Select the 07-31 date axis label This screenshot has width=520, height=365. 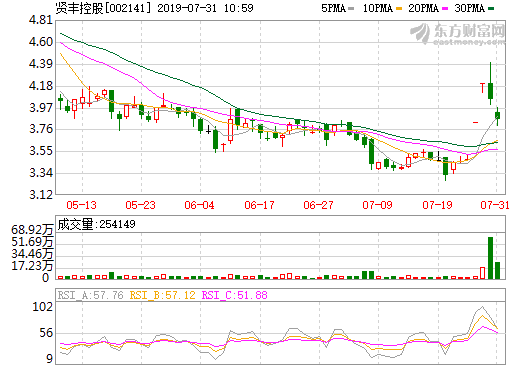pyautogui.click(x=495, y=205)
